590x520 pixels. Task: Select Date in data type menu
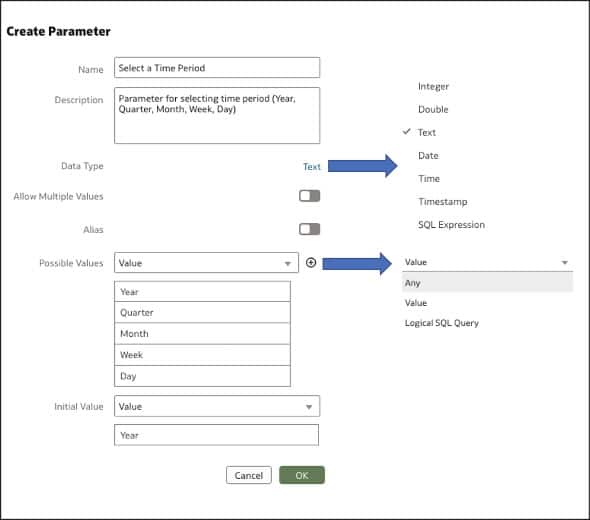point(428,155)
